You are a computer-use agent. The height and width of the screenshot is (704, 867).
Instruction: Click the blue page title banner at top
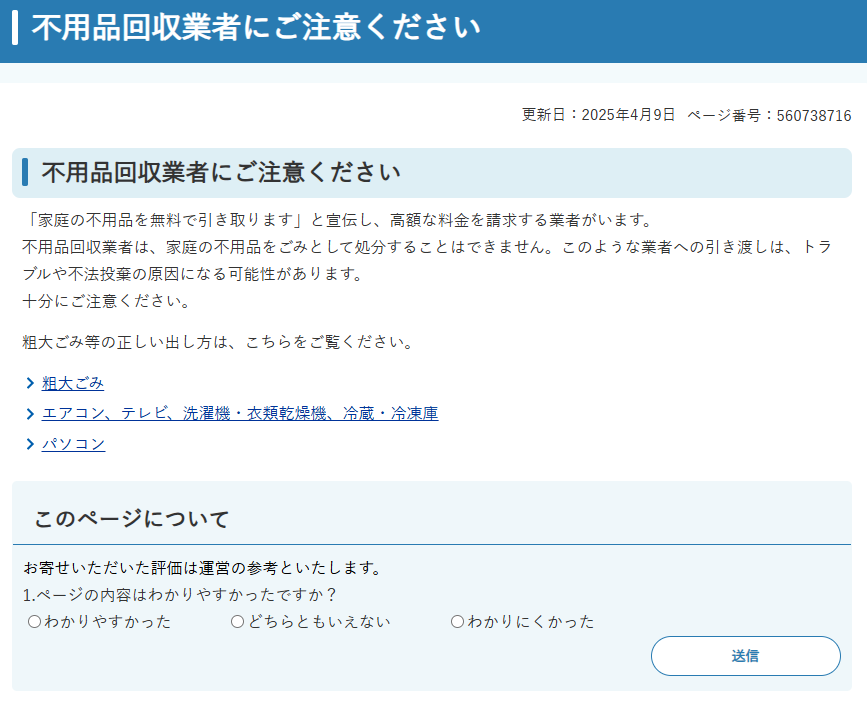pos(433,30)
